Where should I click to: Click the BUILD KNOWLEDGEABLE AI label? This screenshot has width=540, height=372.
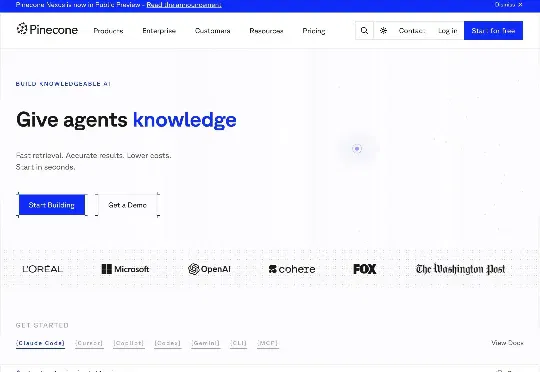tap(63, 84)
